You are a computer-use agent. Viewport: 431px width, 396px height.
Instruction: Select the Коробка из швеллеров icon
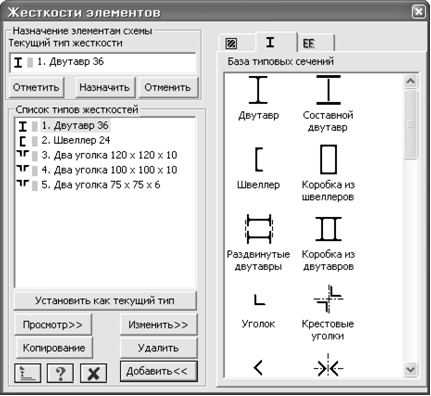pyautogui.click(x=328, y=159)
